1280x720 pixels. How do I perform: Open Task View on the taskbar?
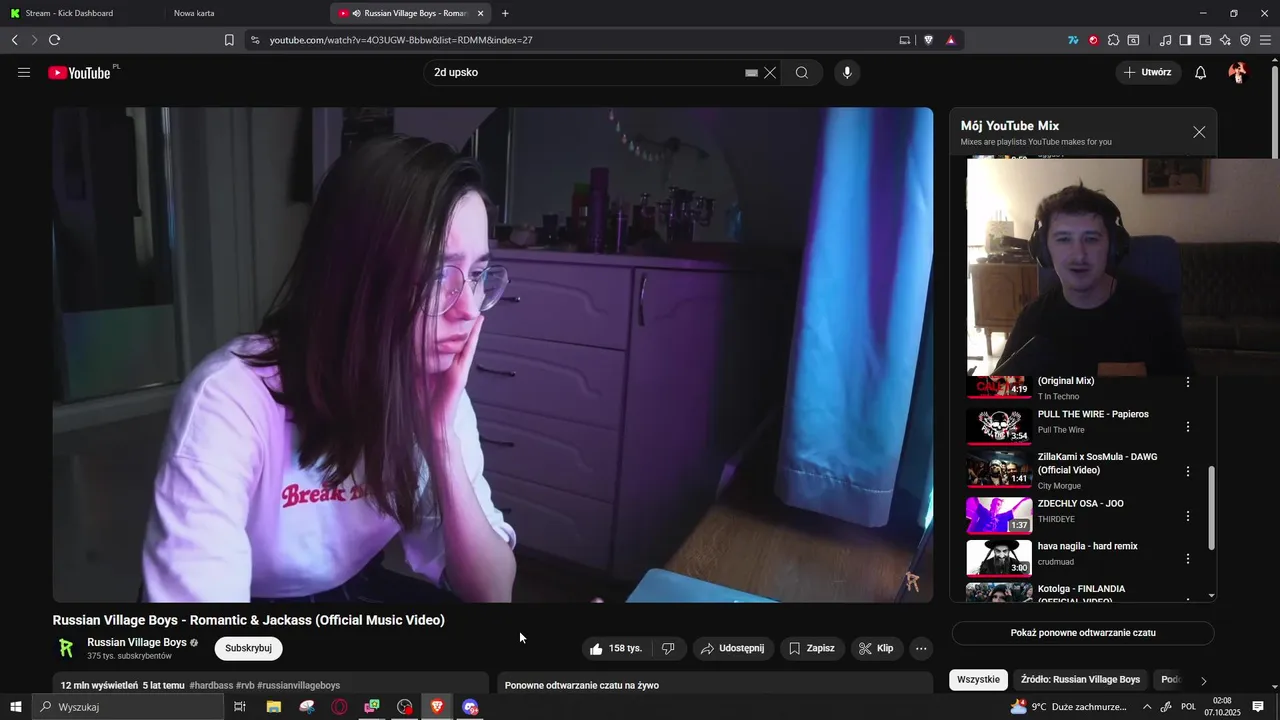[240, 707]
